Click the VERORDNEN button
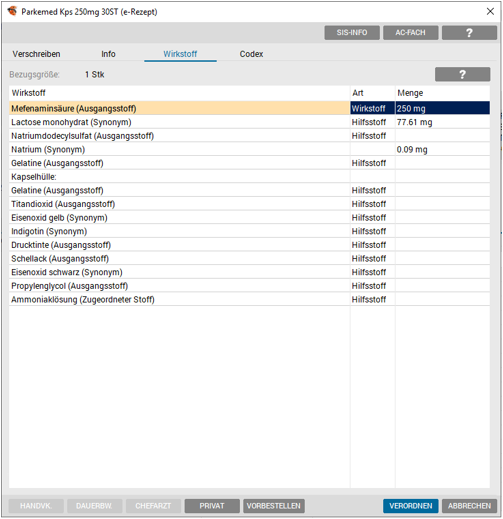 (411, 506)
